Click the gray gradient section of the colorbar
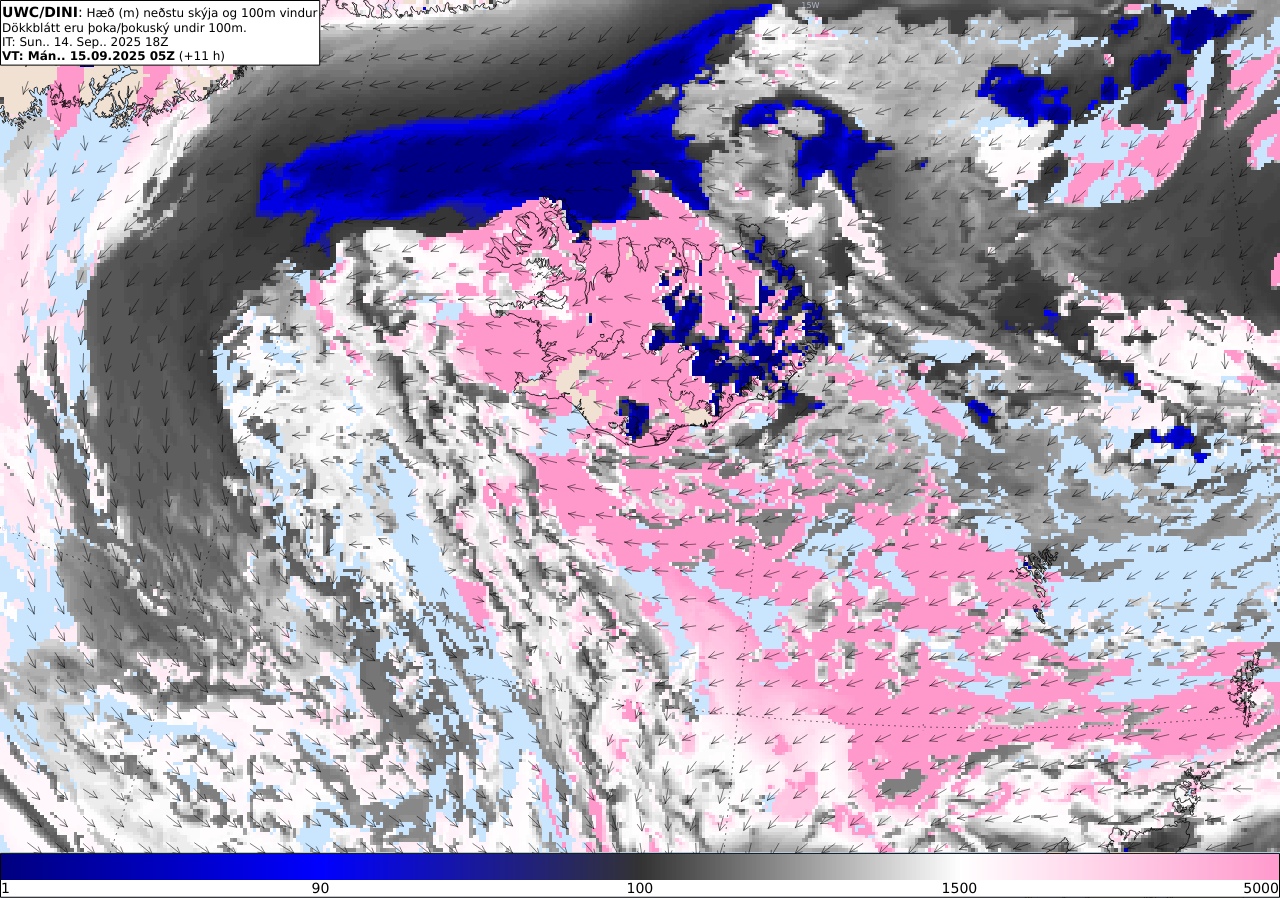The height and width of the screenshot is (898, 1280). tap(800, 866)
